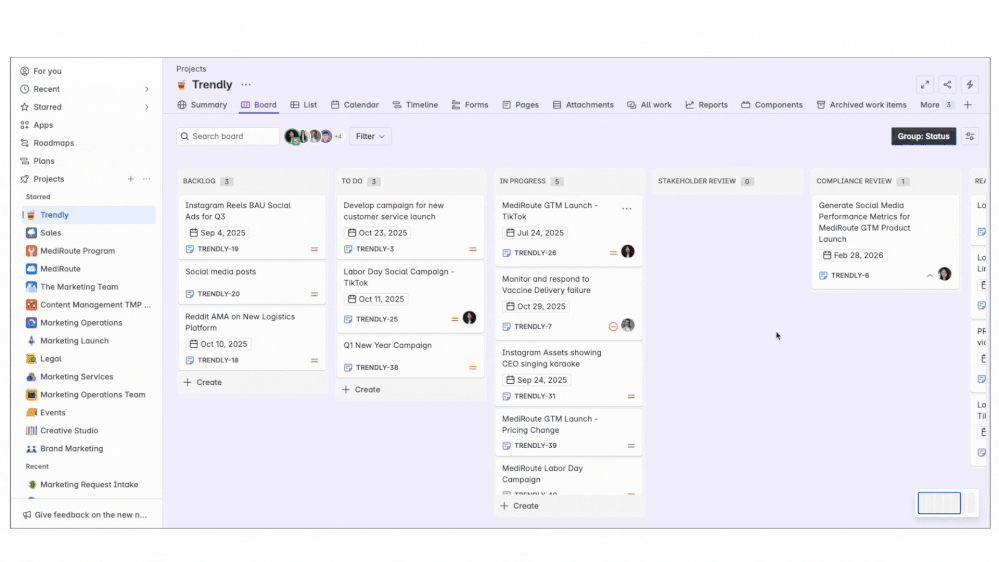Screen dimensions: 999x562
Task: Click the priority icon on the TRENDLY-3 card
Action: [x=473, y=249]
